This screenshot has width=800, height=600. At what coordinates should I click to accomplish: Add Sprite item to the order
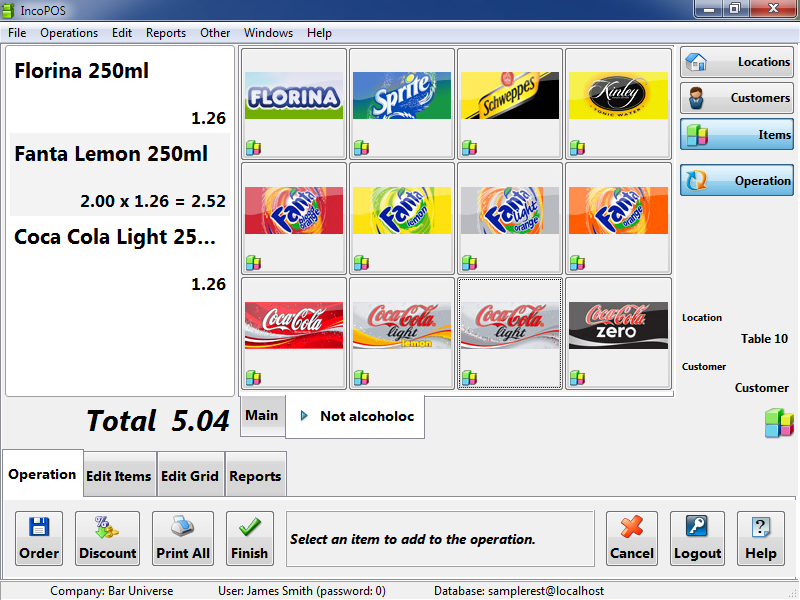402,104
